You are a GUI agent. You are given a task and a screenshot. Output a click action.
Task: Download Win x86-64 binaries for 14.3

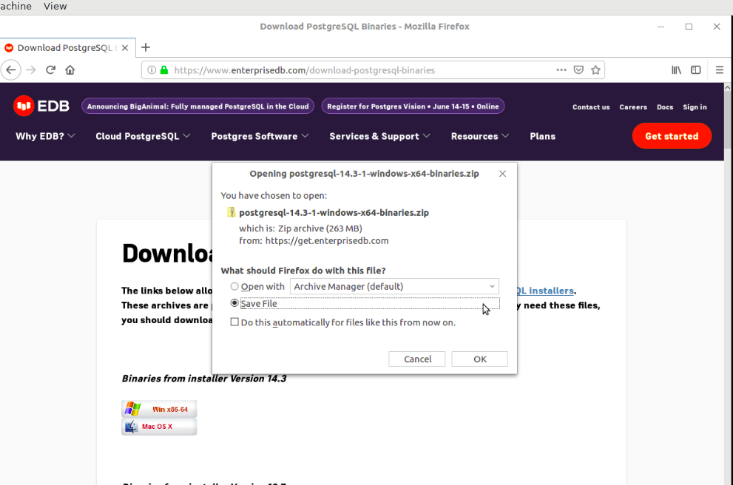click(x=159, y=409)
